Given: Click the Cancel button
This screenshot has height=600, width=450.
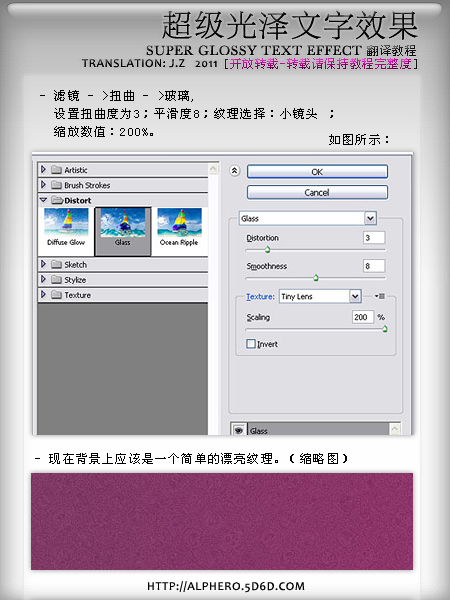Looking at the screenshot, I should pyautogui.click(x=317, y=192).
